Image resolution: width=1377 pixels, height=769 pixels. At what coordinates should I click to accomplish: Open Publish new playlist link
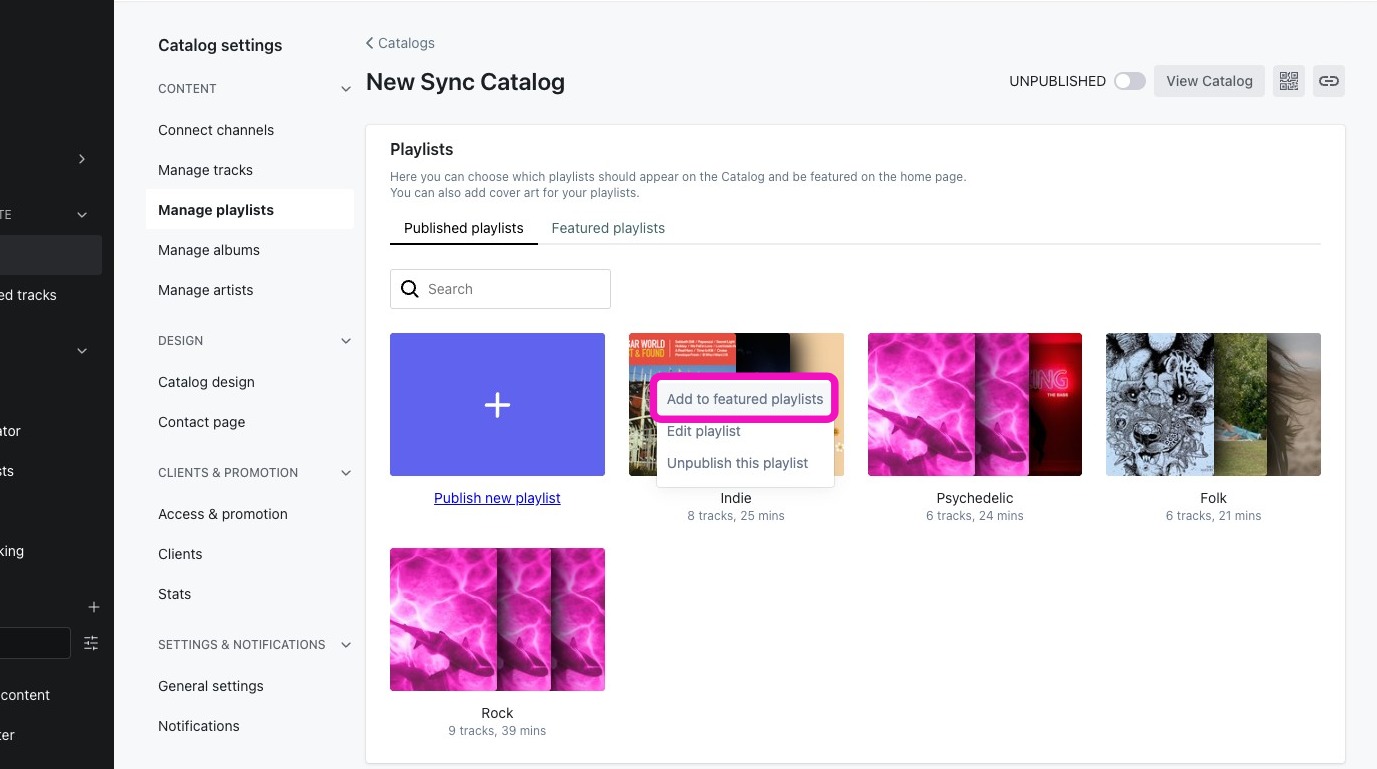pyautogui.click(x=497, y=498)
